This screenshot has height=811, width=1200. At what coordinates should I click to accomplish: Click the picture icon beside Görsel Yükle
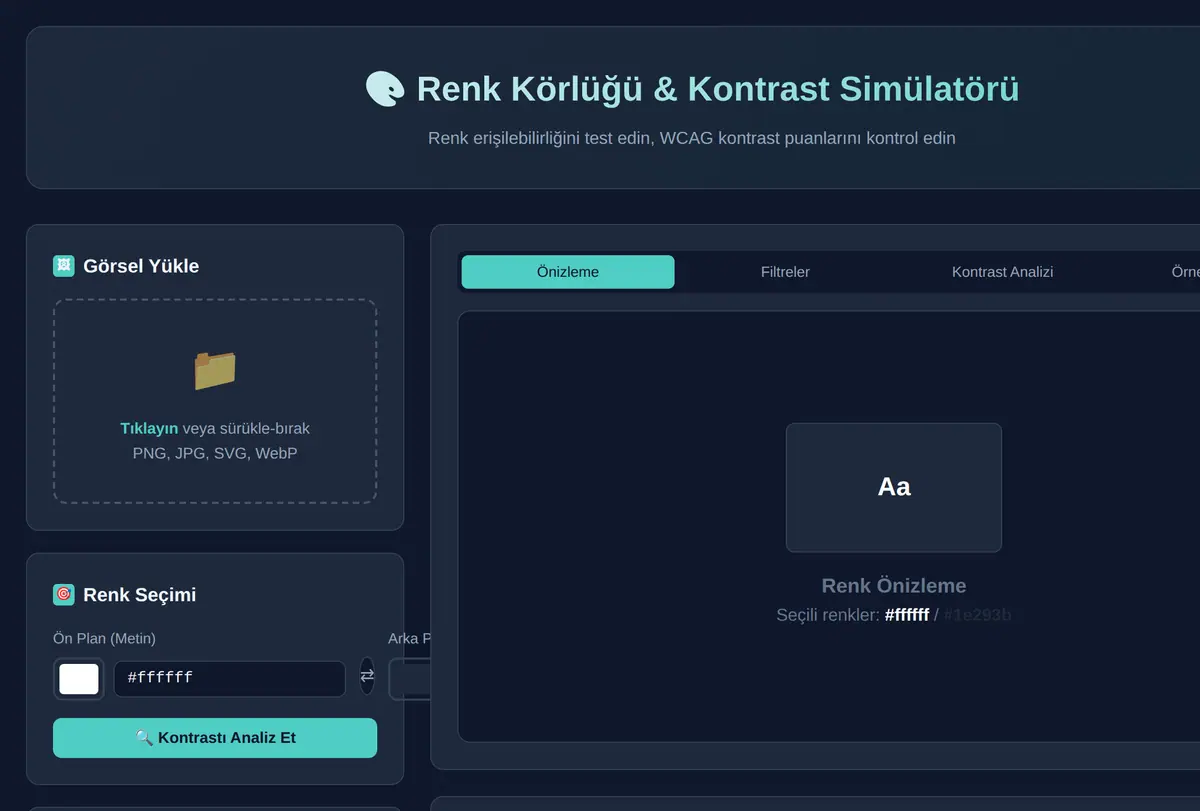click(64, 266)
